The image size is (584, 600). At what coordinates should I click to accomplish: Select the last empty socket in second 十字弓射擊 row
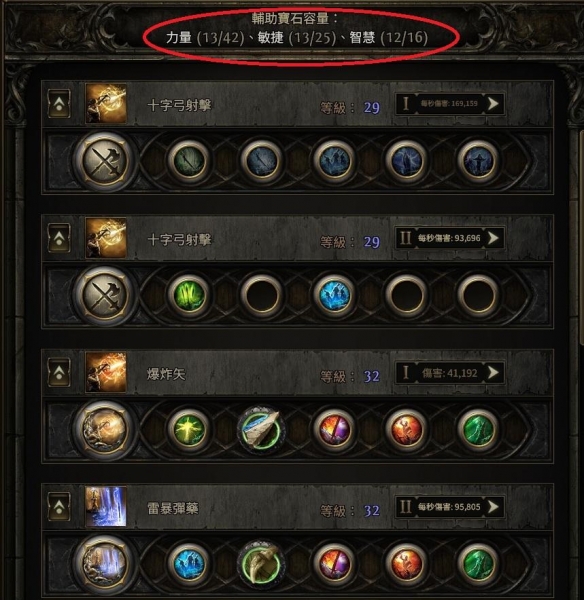coord(478,295)
